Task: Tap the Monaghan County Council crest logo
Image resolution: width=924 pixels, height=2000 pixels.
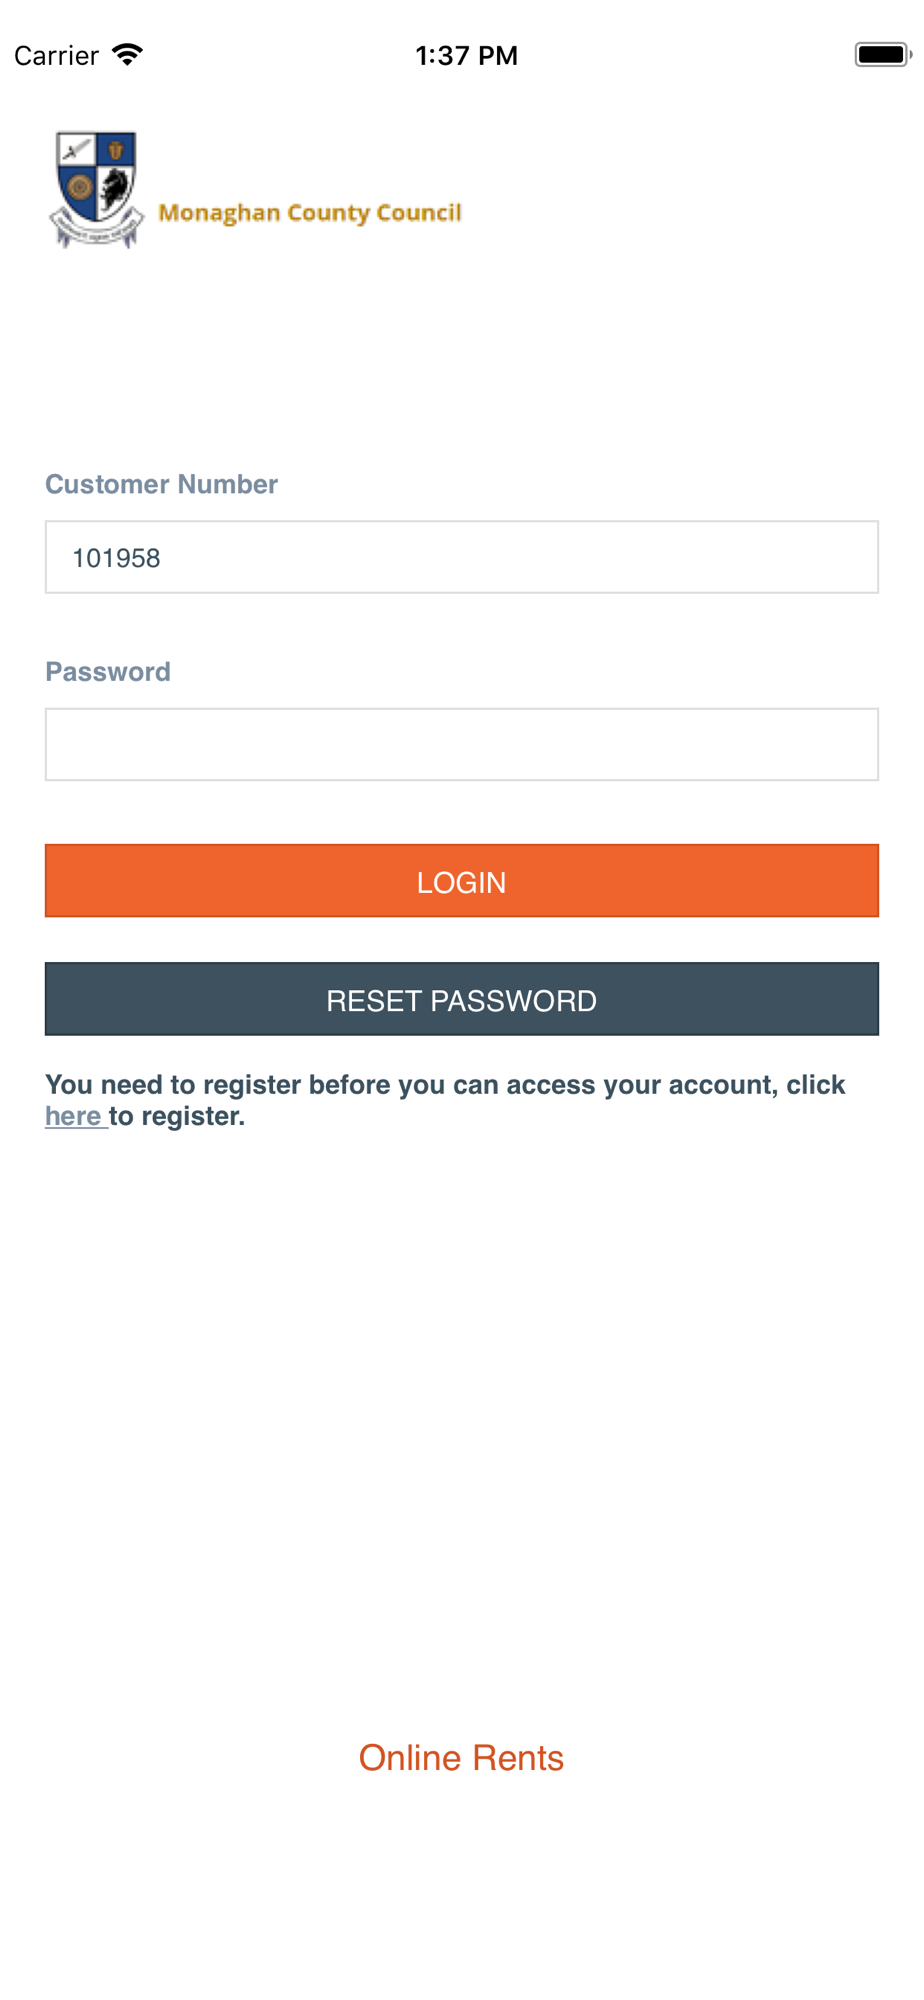Action: click(96, 189)
